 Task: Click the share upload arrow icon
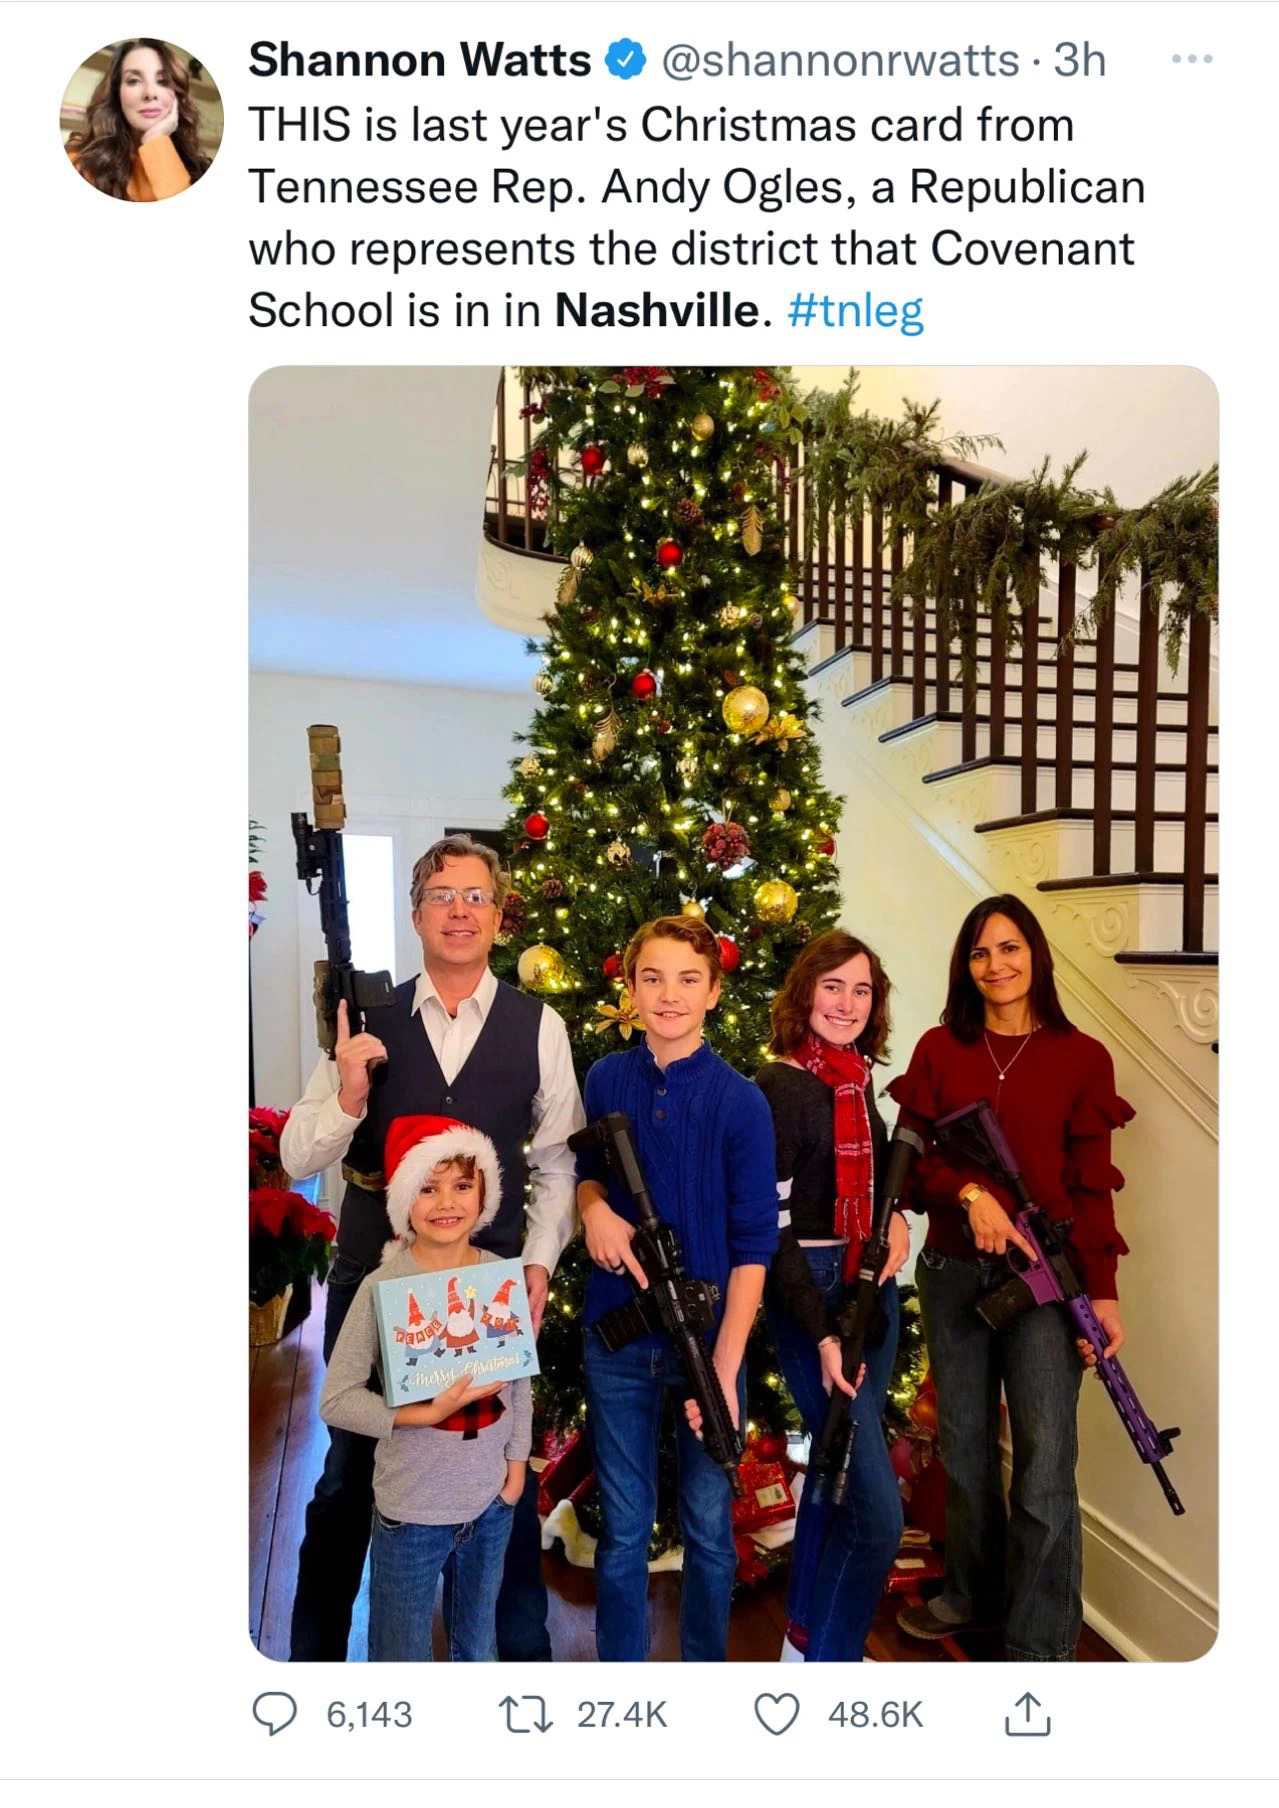pyautogui.click(x=1027, y=1715)
